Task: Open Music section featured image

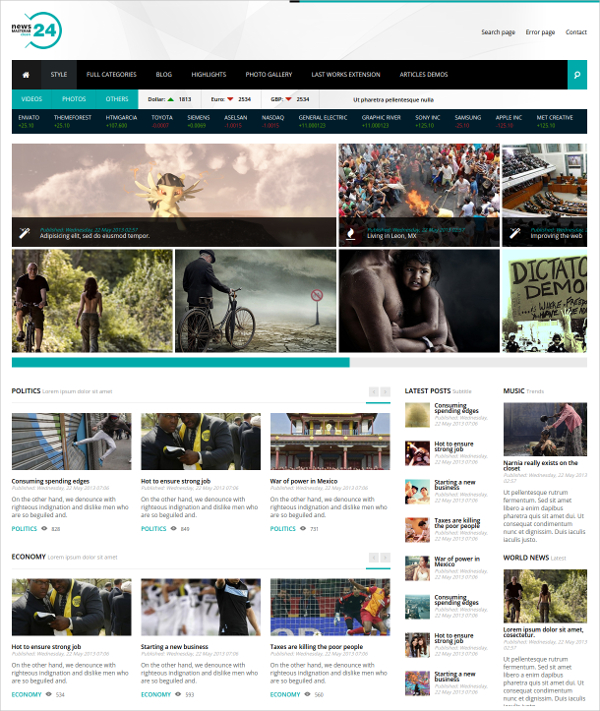Action: pos(545,429)
